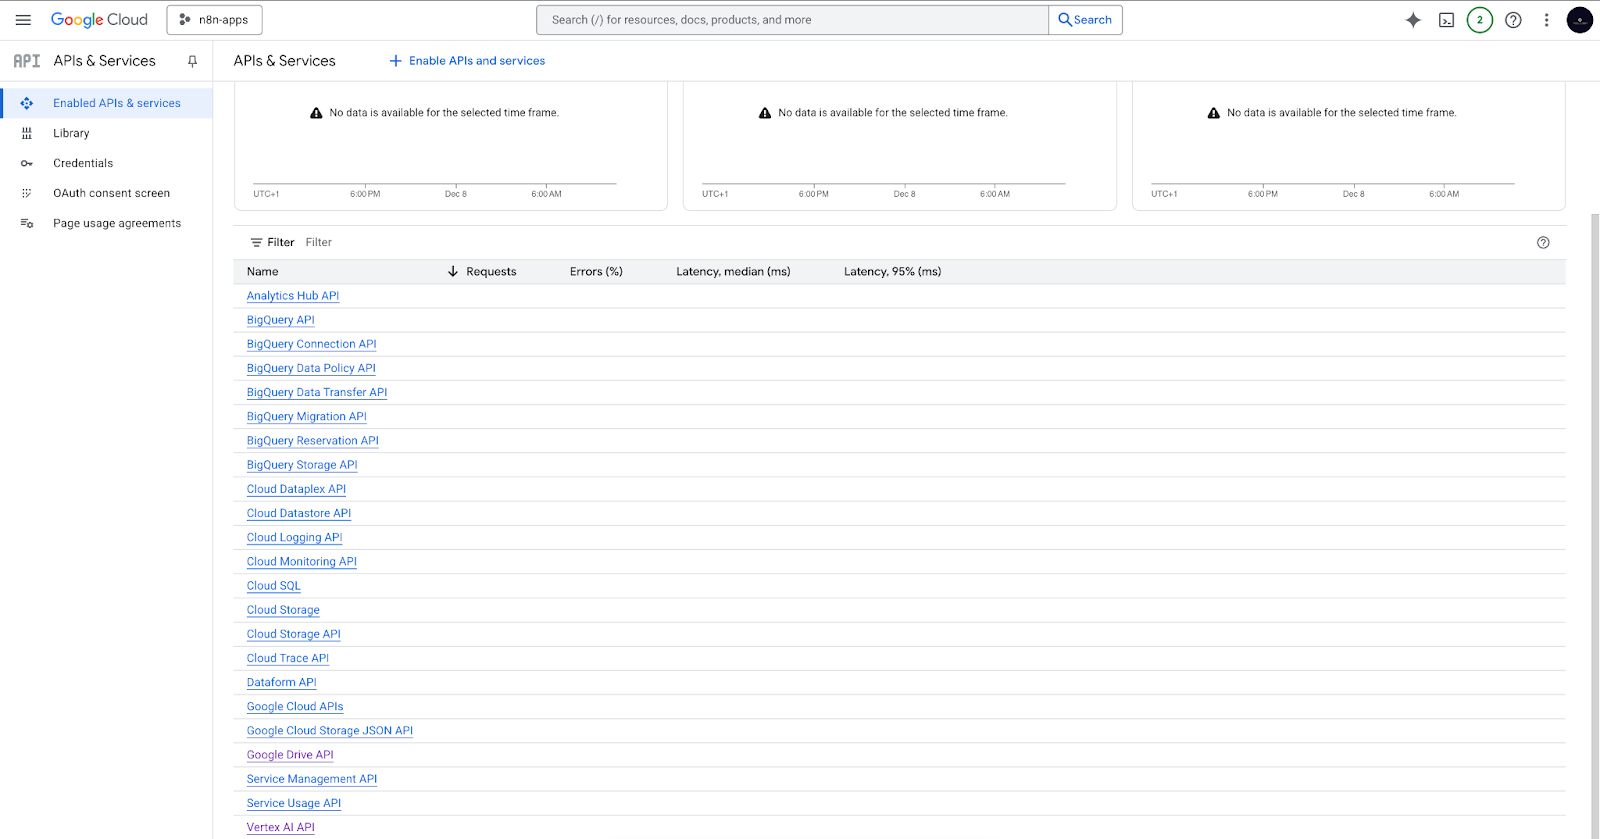Open the hamburger navigation menu
This screenshot has height=839, width=1600.
point(23,20)
